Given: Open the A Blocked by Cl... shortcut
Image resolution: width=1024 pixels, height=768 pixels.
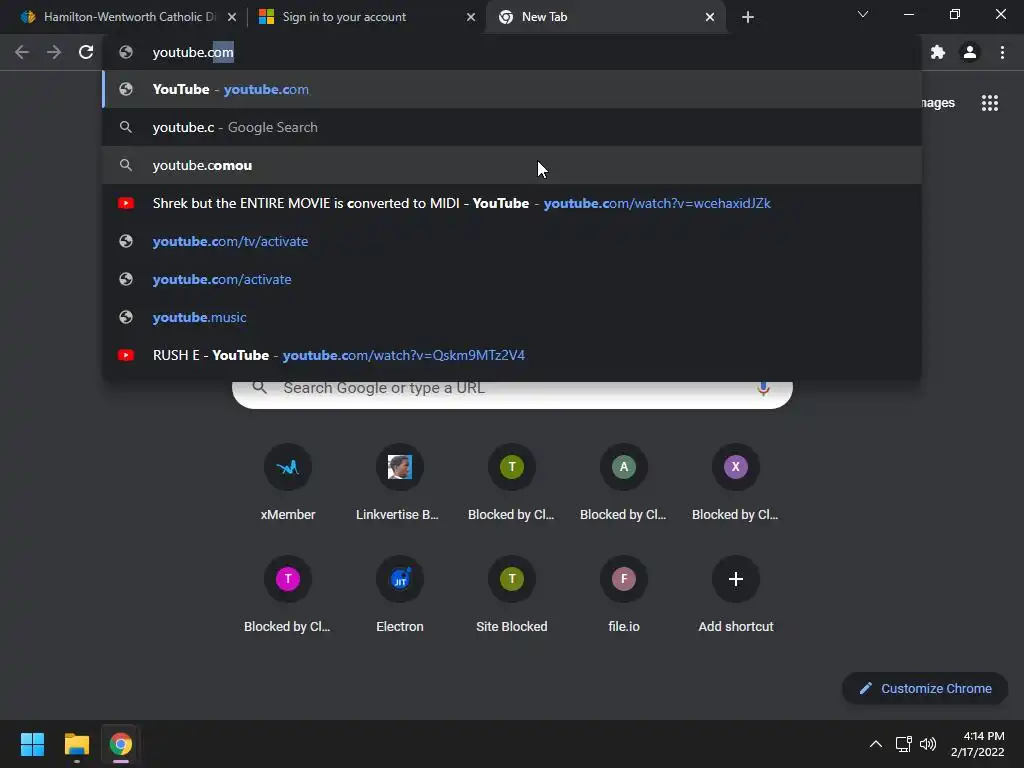Looking at the screenshot, I should pos(624,483).
